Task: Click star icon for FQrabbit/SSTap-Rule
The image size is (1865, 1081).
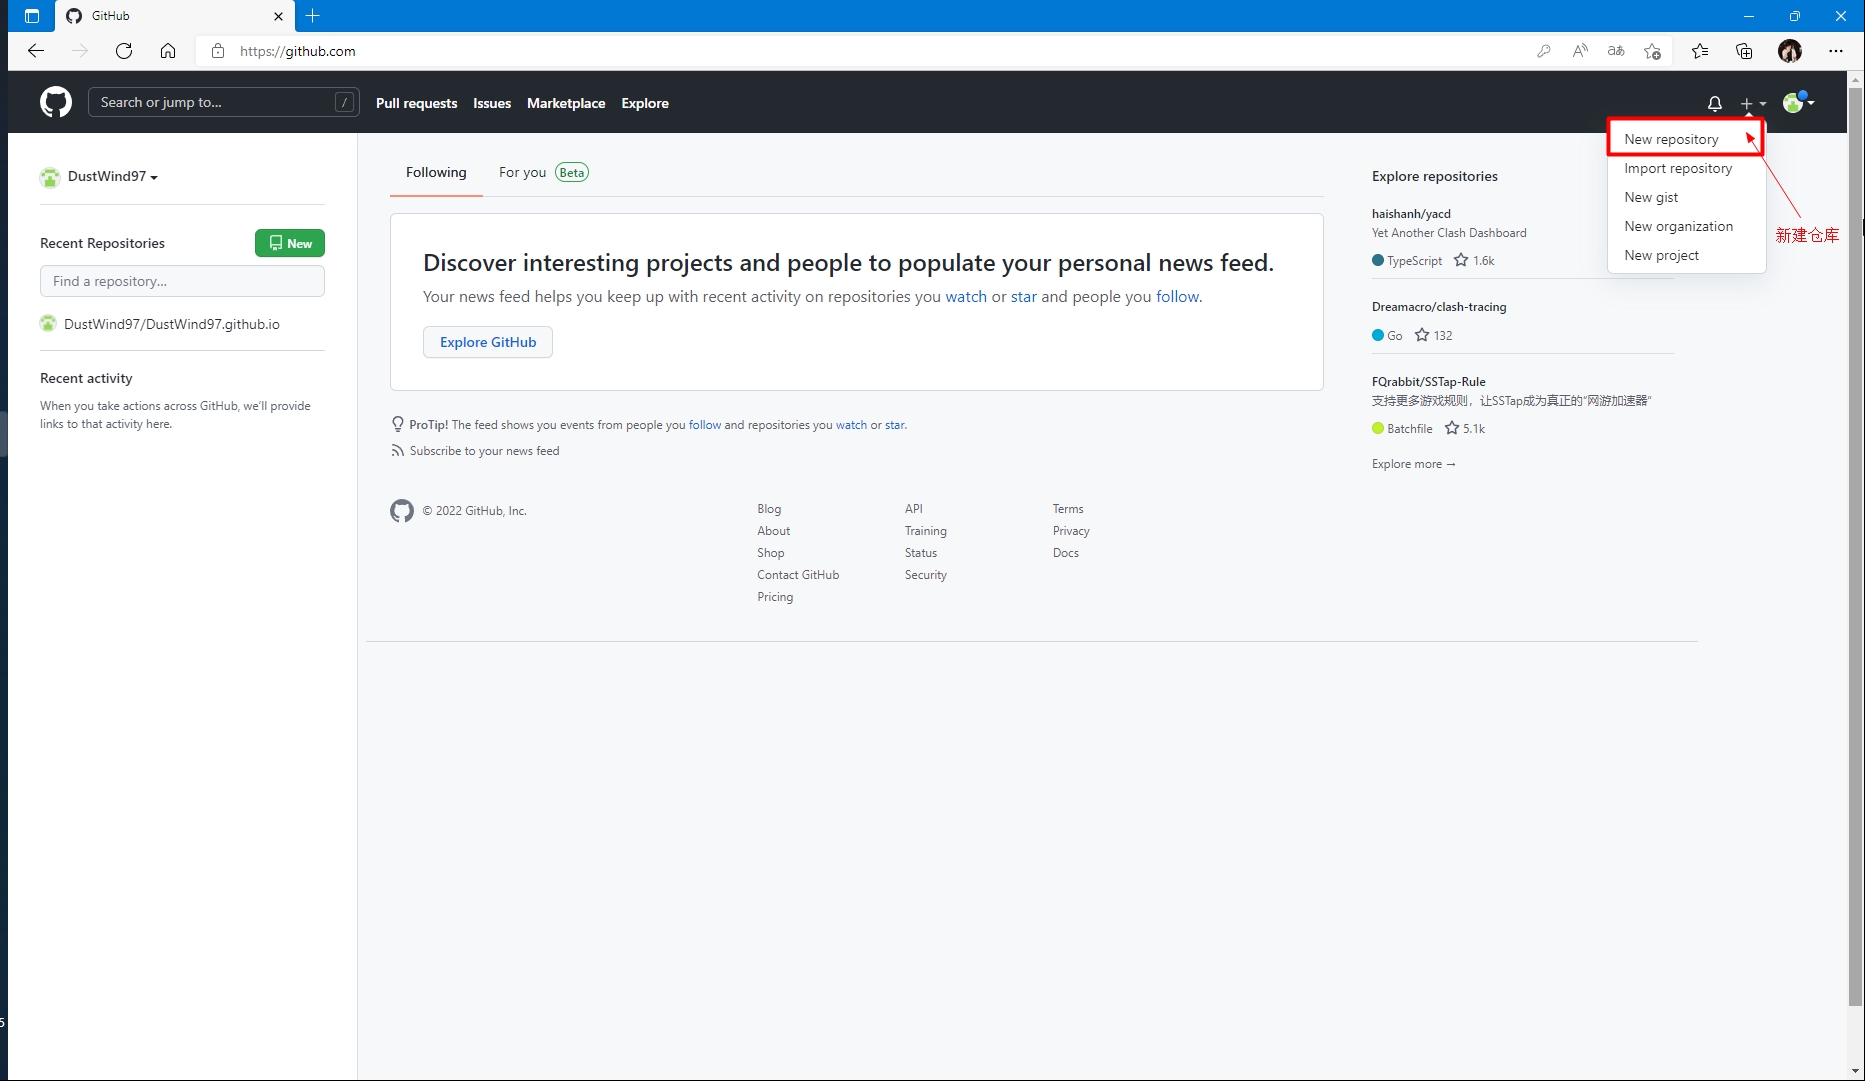Action: click(x=1452, y=428)
